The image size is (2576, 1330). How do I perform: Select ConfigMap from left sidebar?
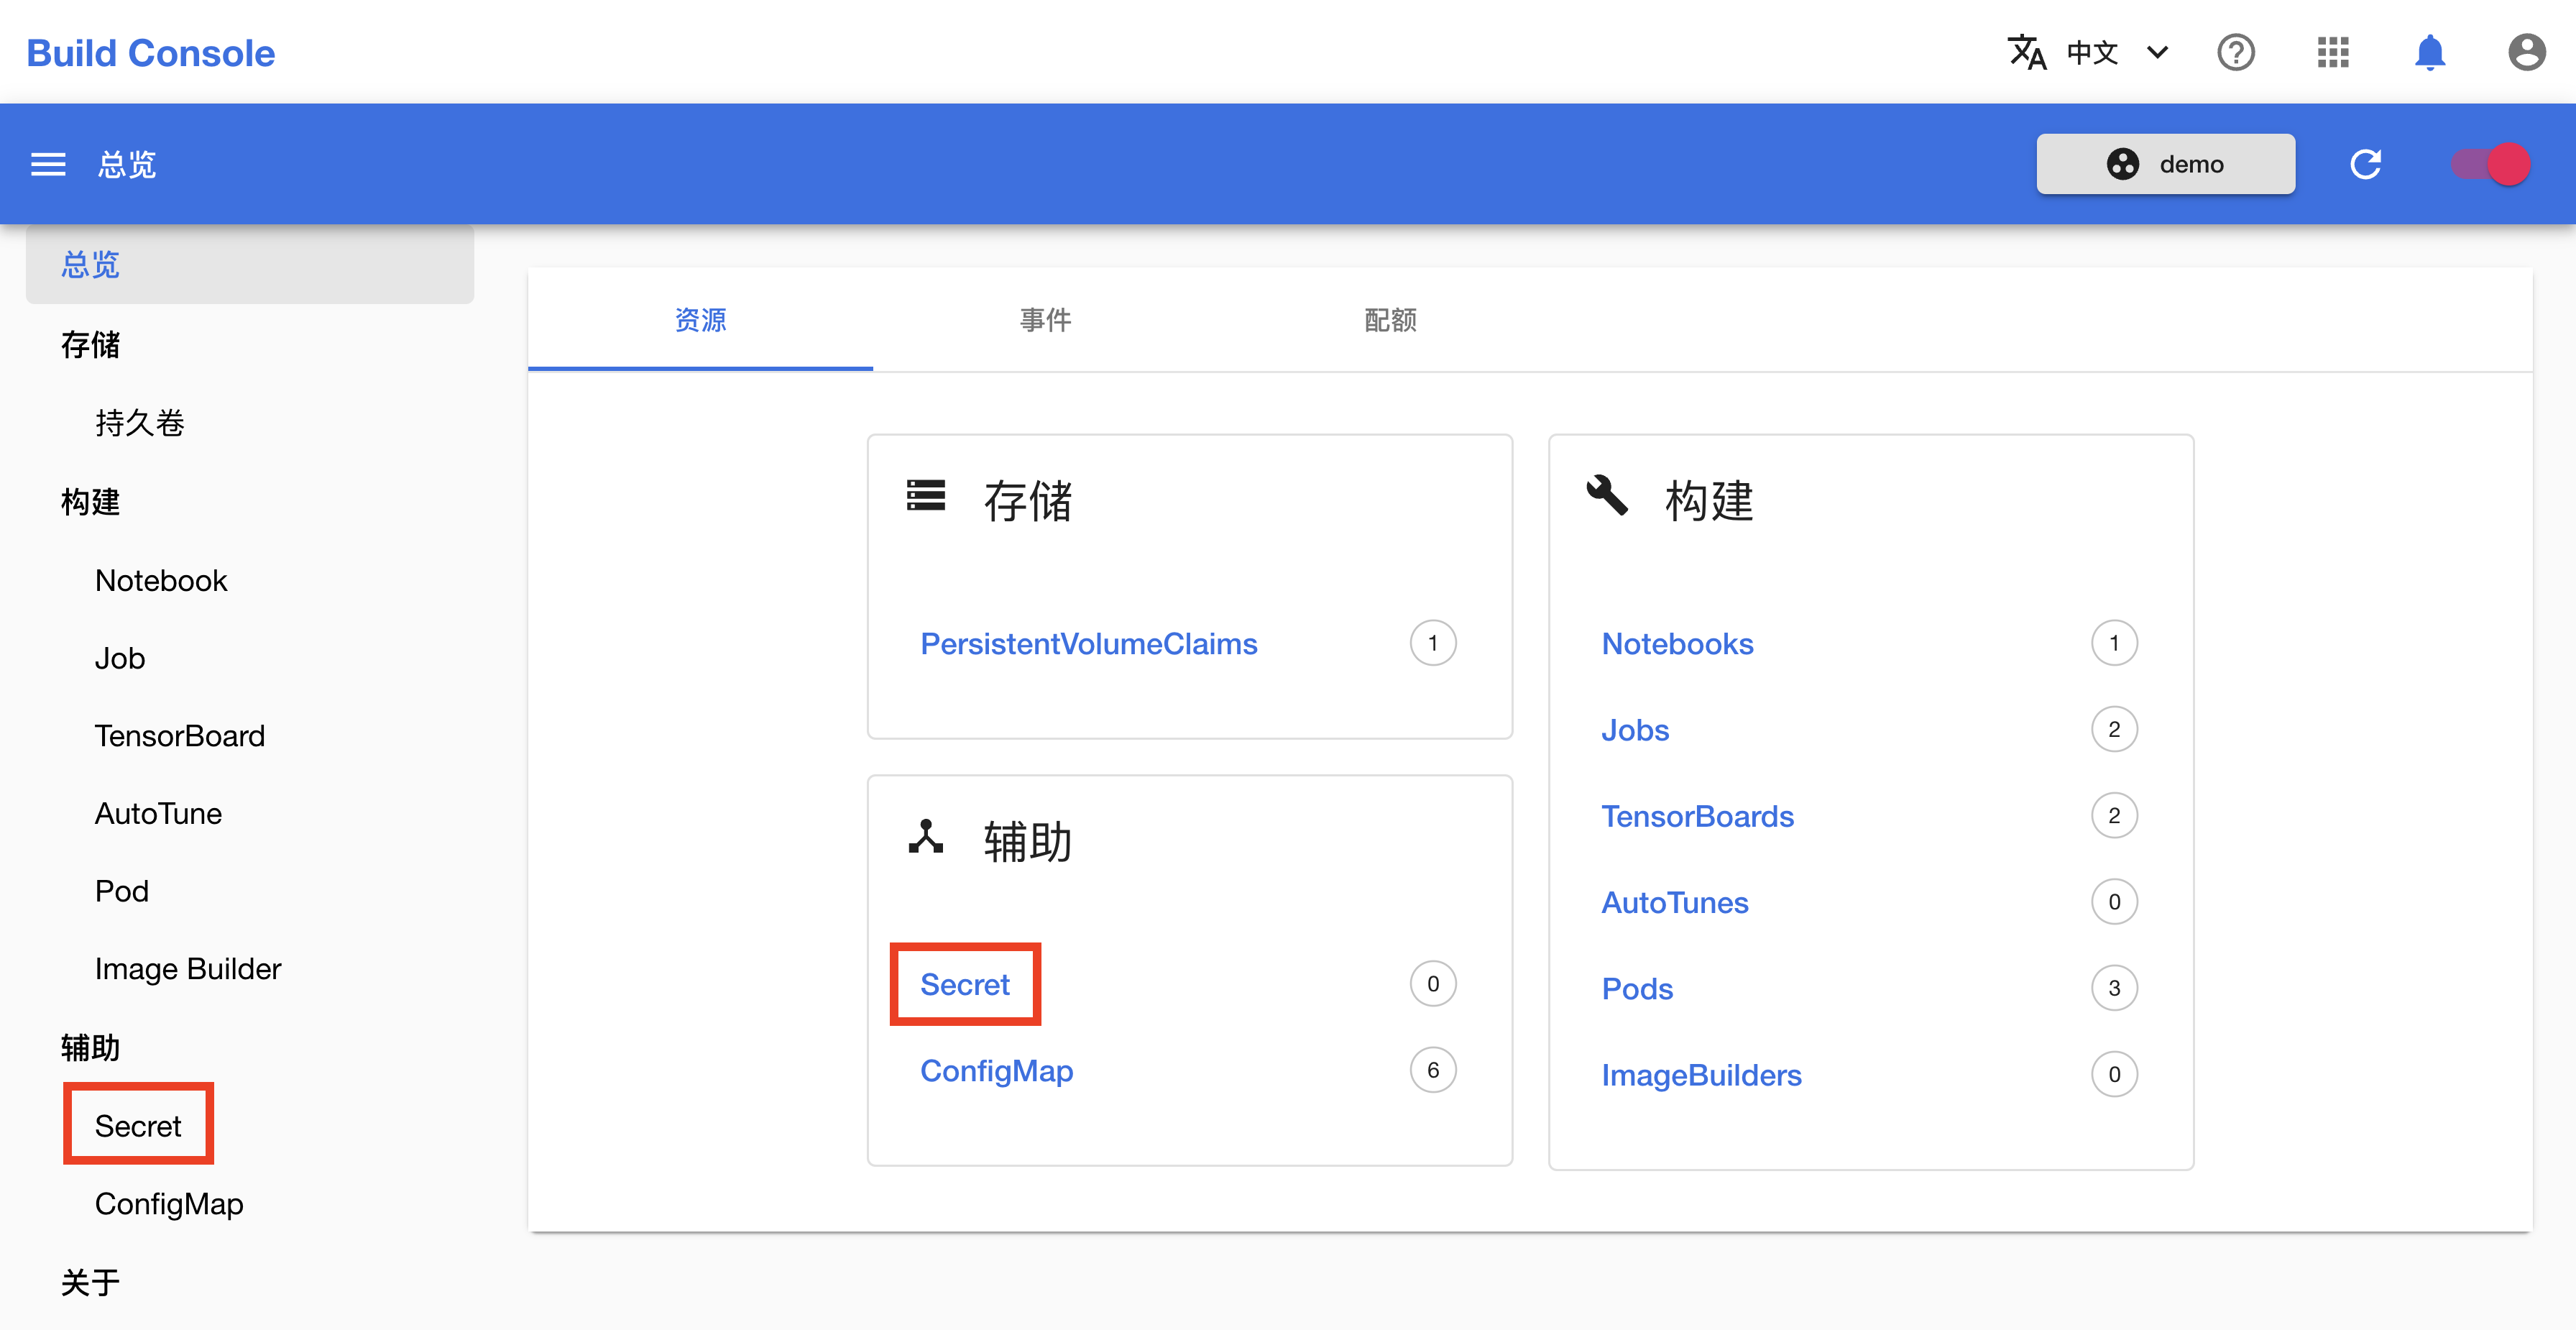tap(168, 1203)
